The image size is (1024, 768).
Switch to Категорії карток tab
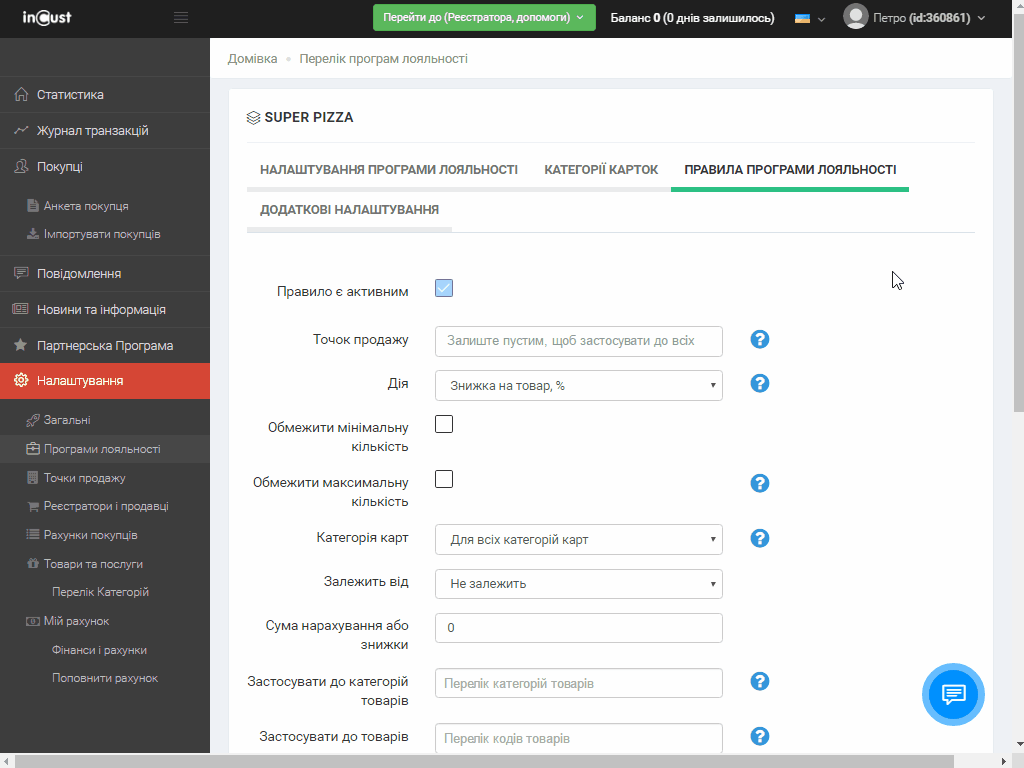tap(601, 170)
